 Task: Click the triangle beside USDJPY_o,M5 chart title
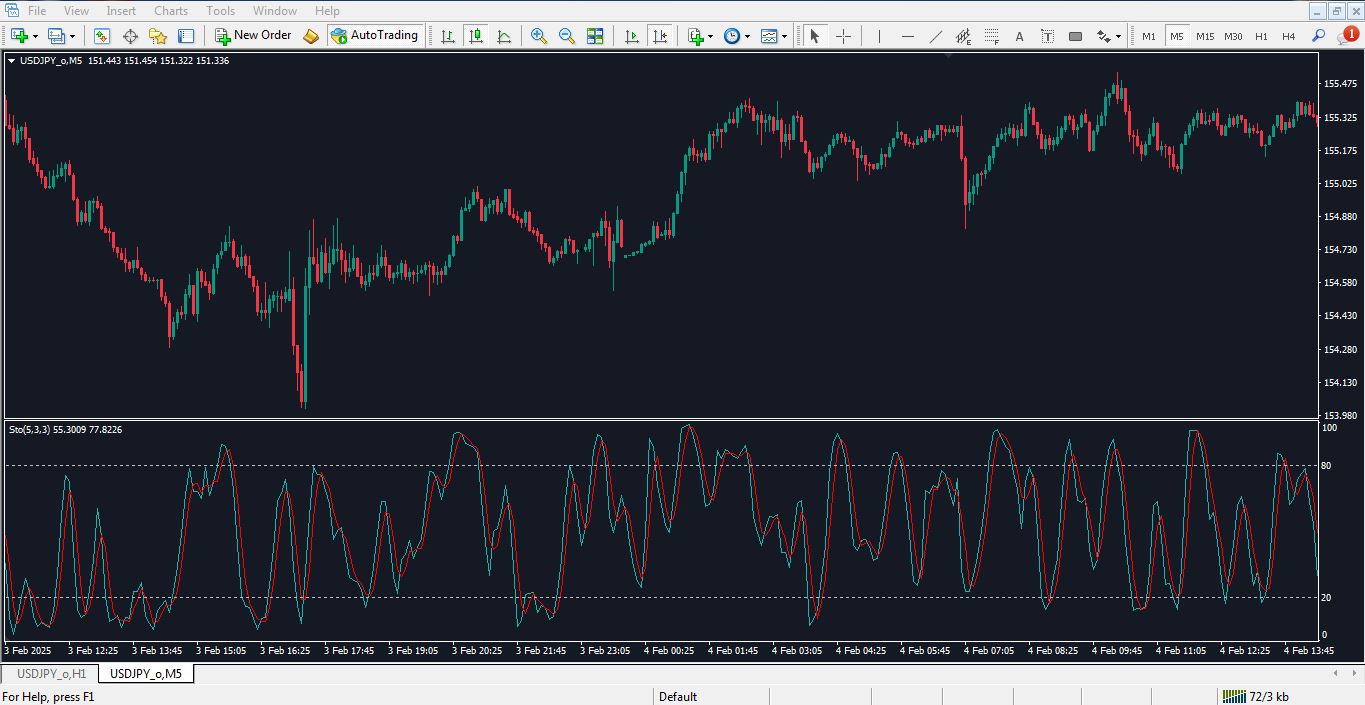click(11, 61)
